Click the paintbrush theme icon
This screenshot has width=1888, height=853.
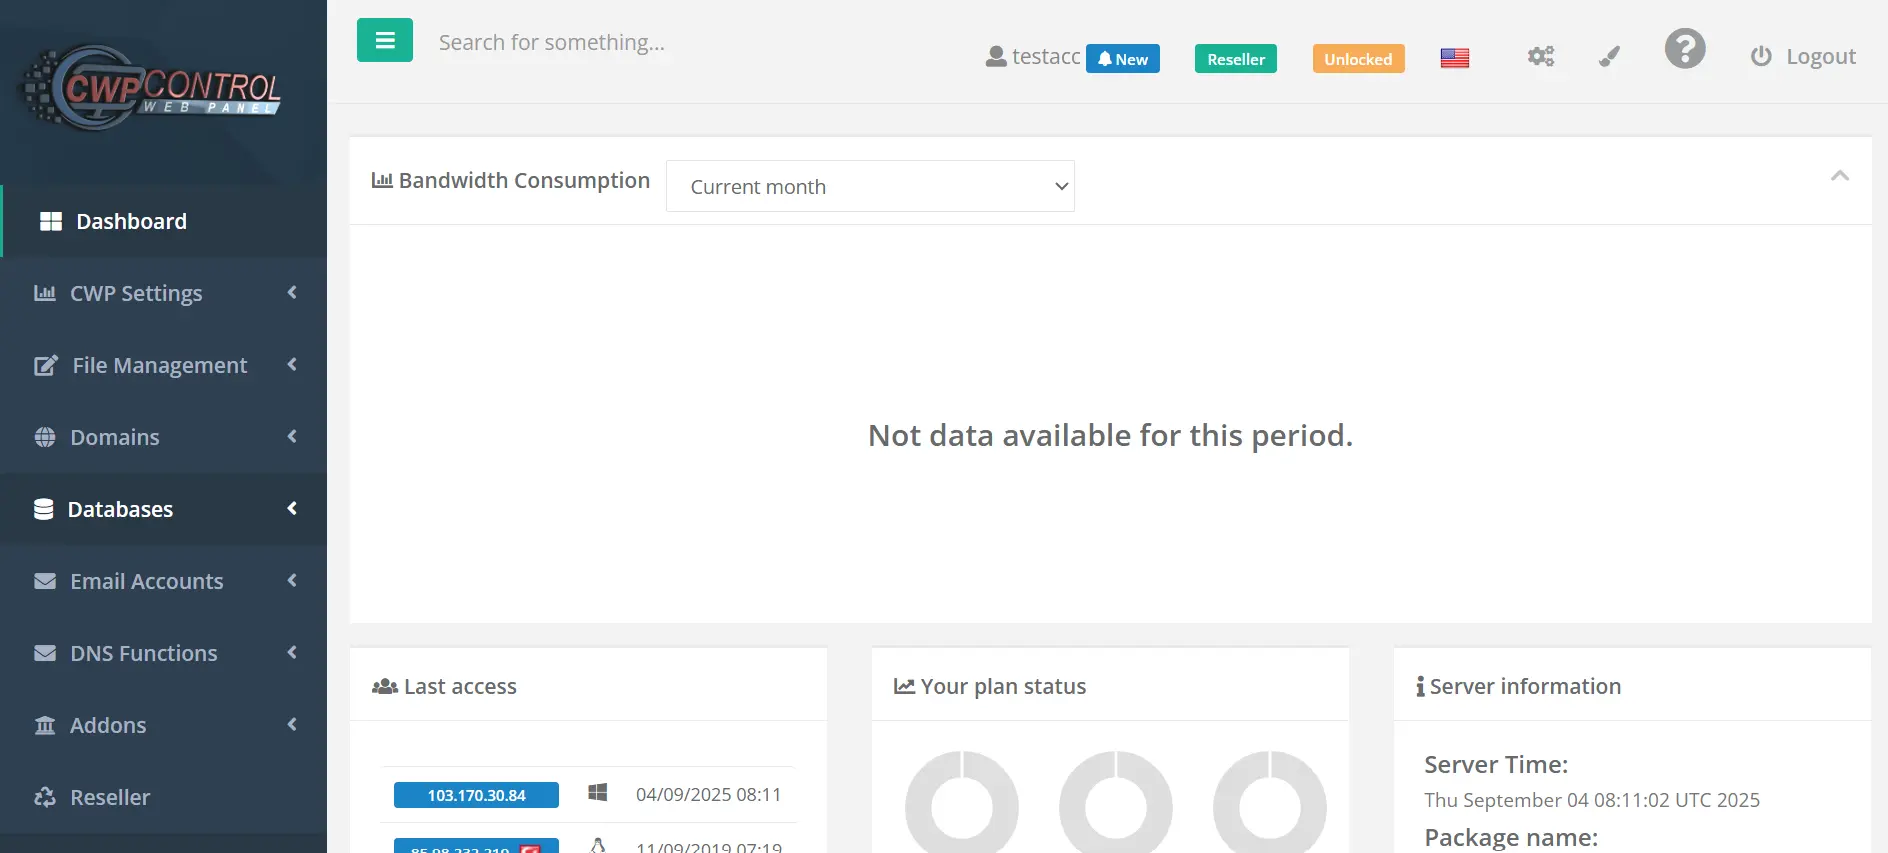click(1609, 57)
